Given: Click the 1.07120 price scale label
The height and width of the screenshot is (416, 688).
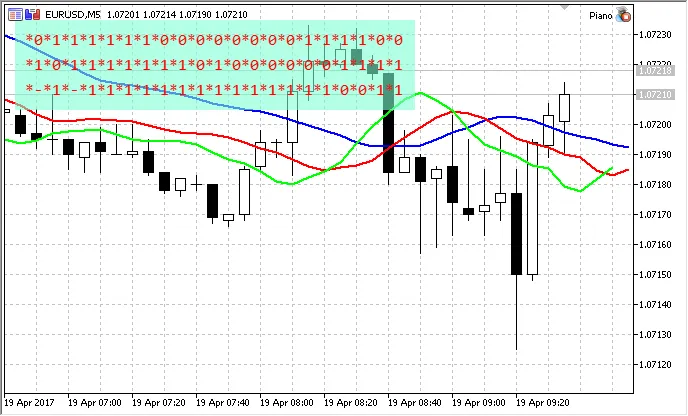Looking at the screenshot, I should pos(656,364).
